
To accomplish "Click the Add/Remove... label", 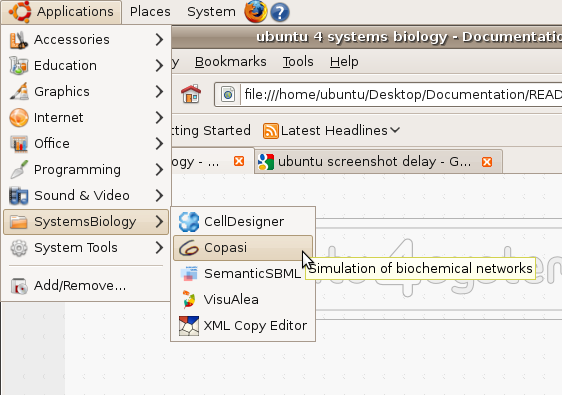I will point(80,286).
